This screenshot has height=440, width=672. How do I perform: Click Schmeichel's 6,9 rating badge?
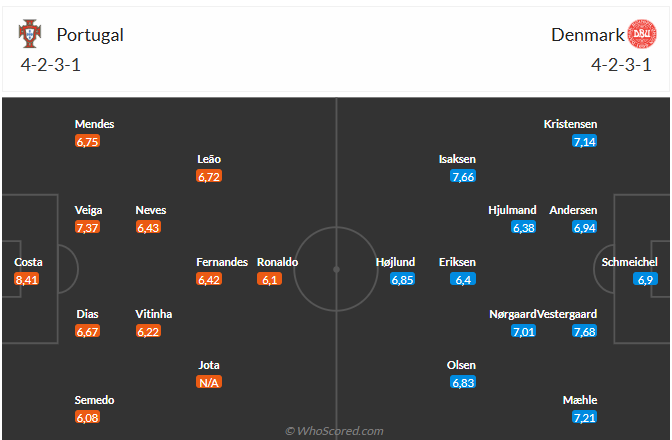coord(645,279)
